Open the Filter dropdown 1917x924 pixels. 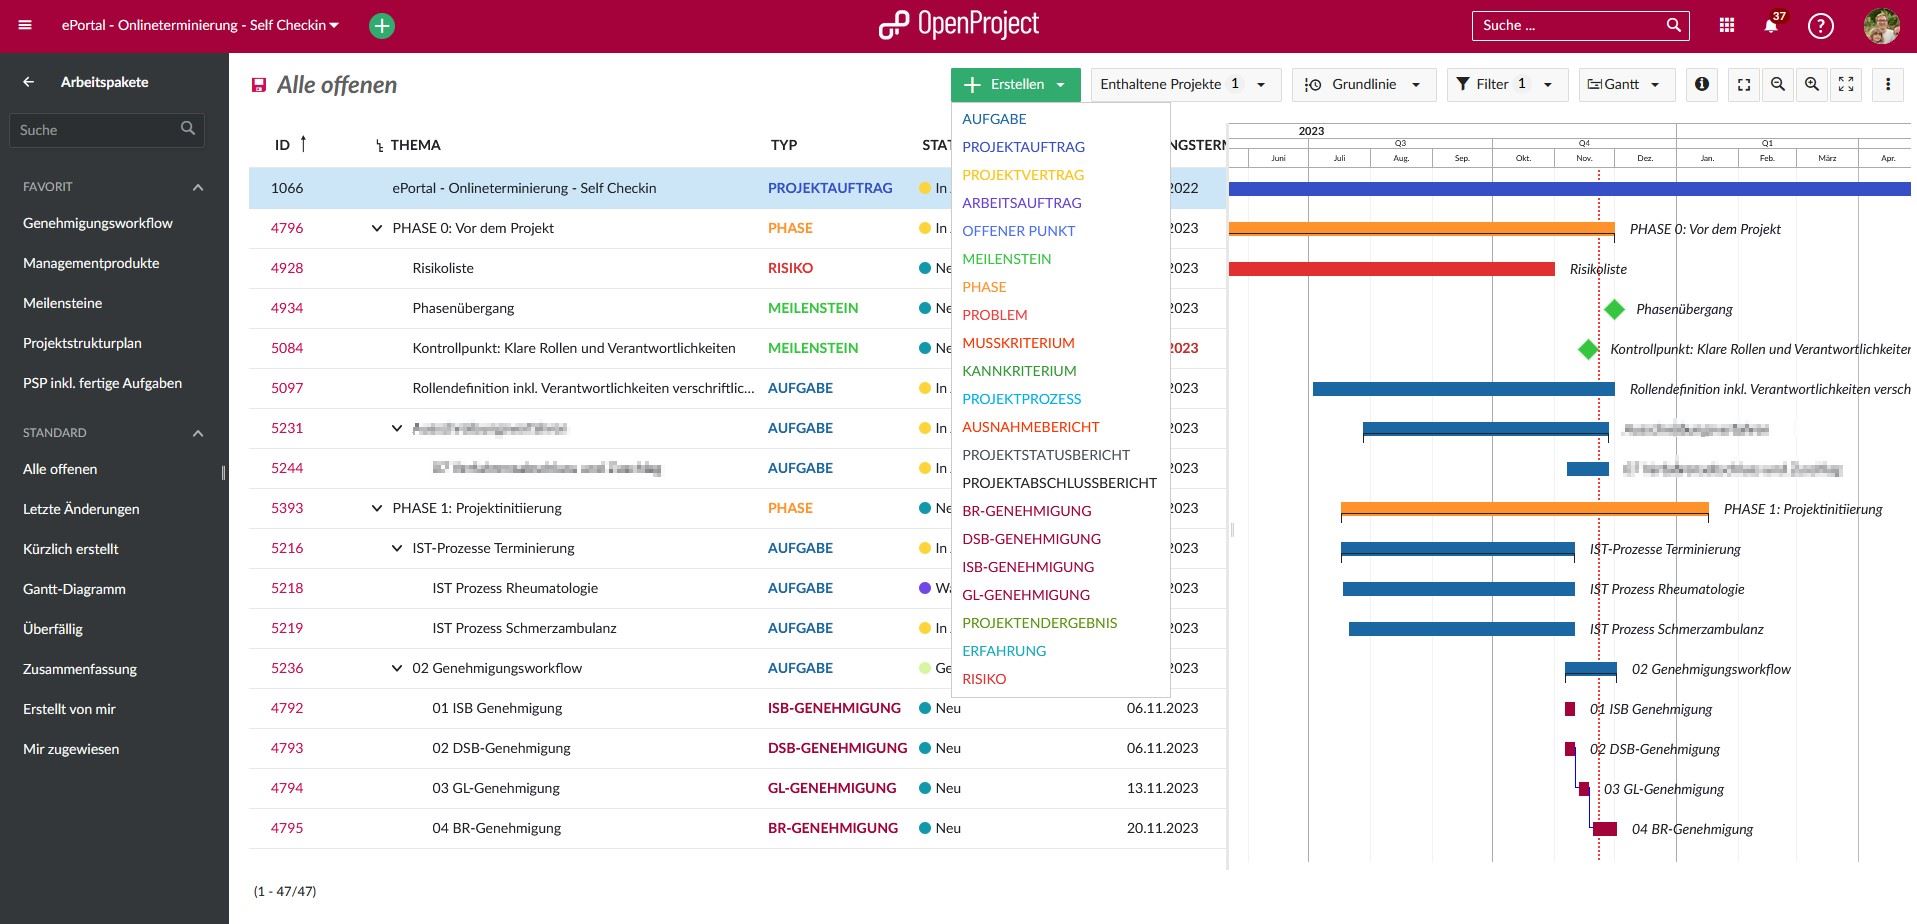(x=1505, y=85)
